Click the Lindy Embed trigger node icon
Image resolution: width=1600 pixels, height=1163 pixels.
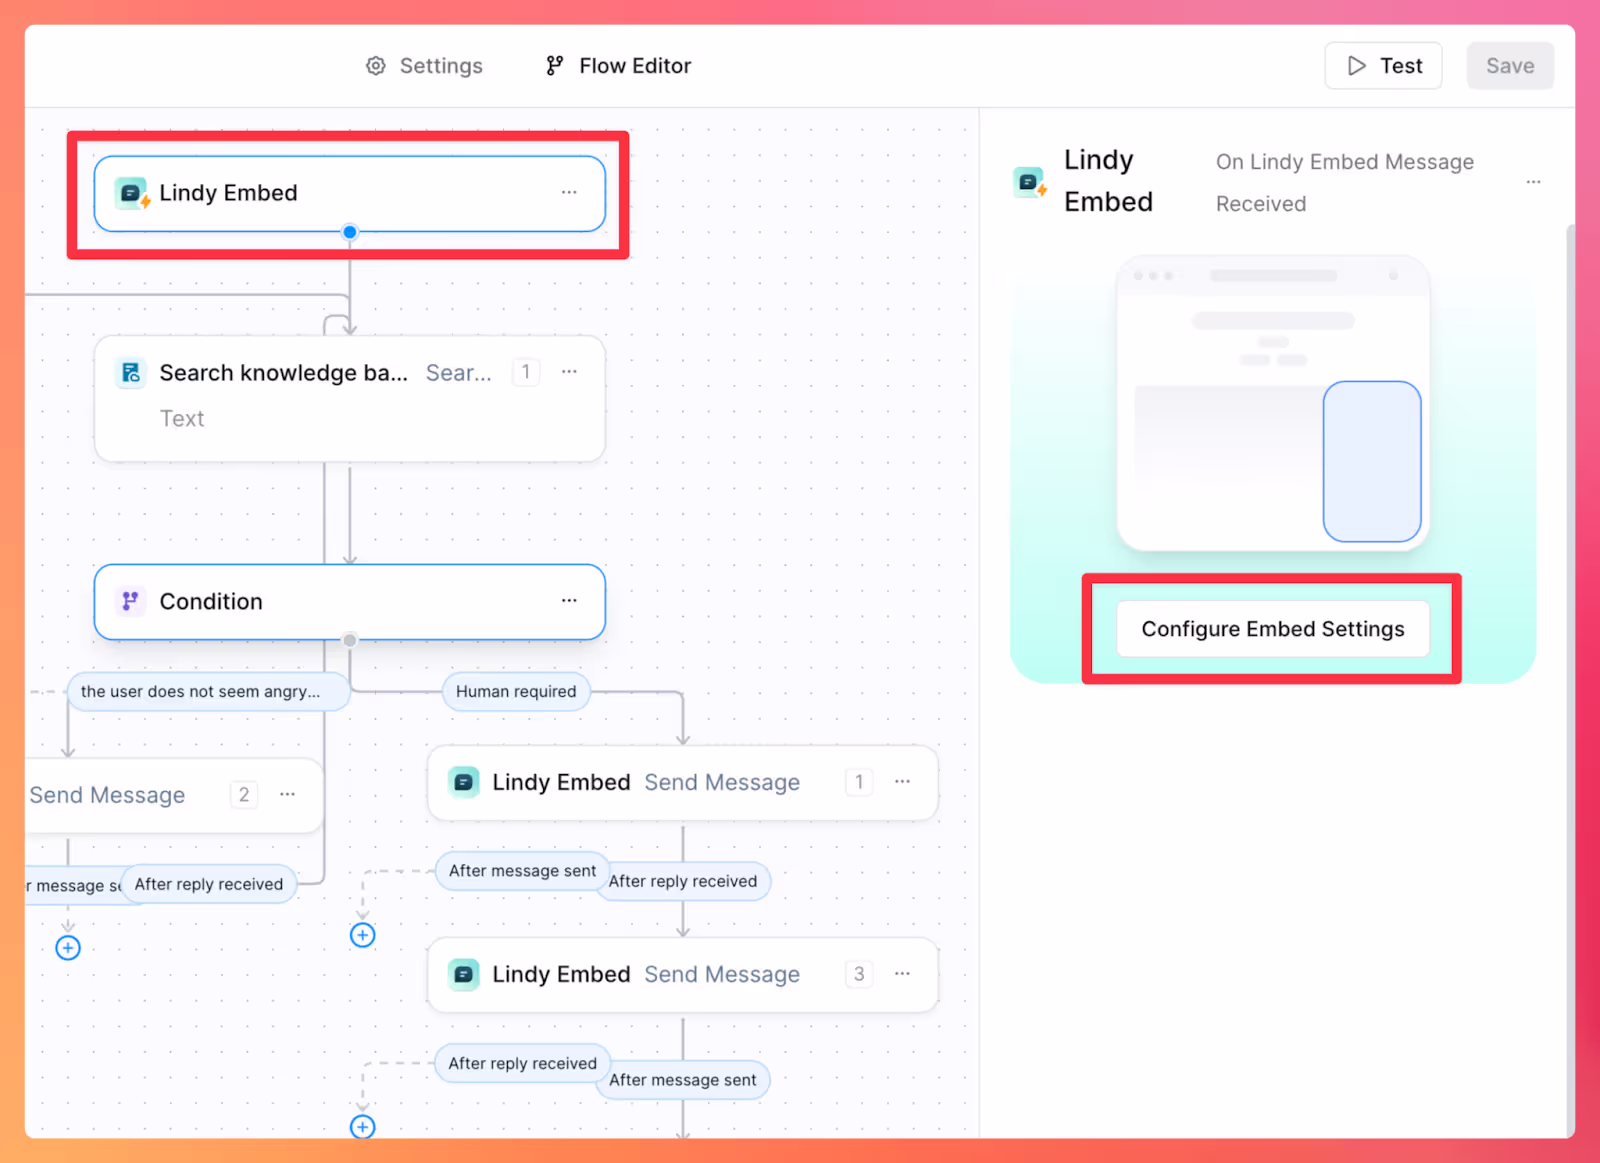[131, 193]
